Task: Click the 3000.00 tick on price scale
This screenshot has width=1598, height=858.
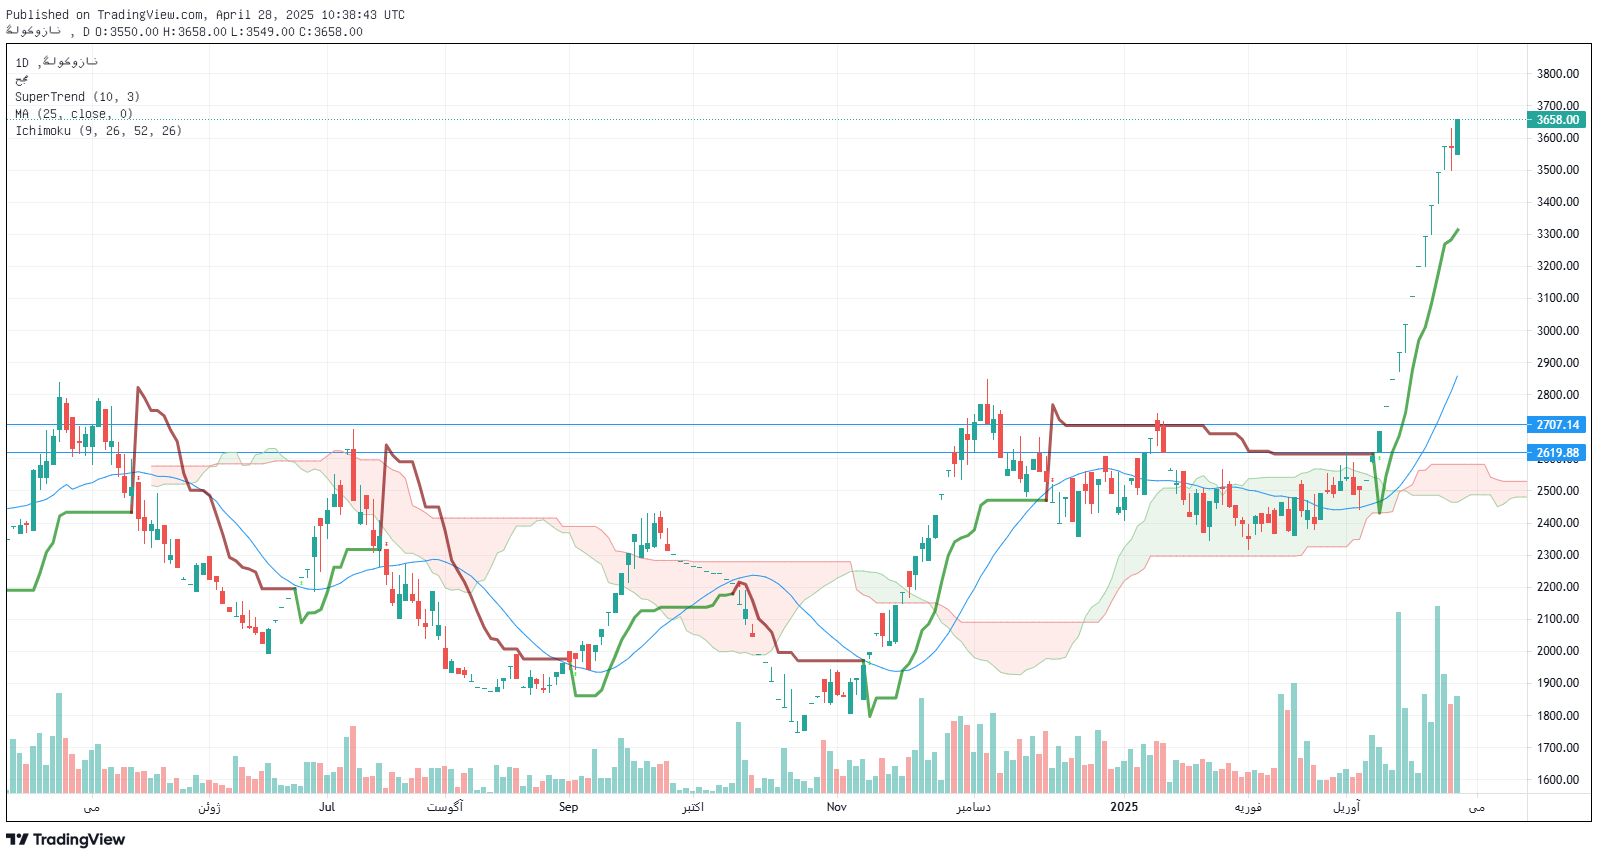Action: [1557, 331]
